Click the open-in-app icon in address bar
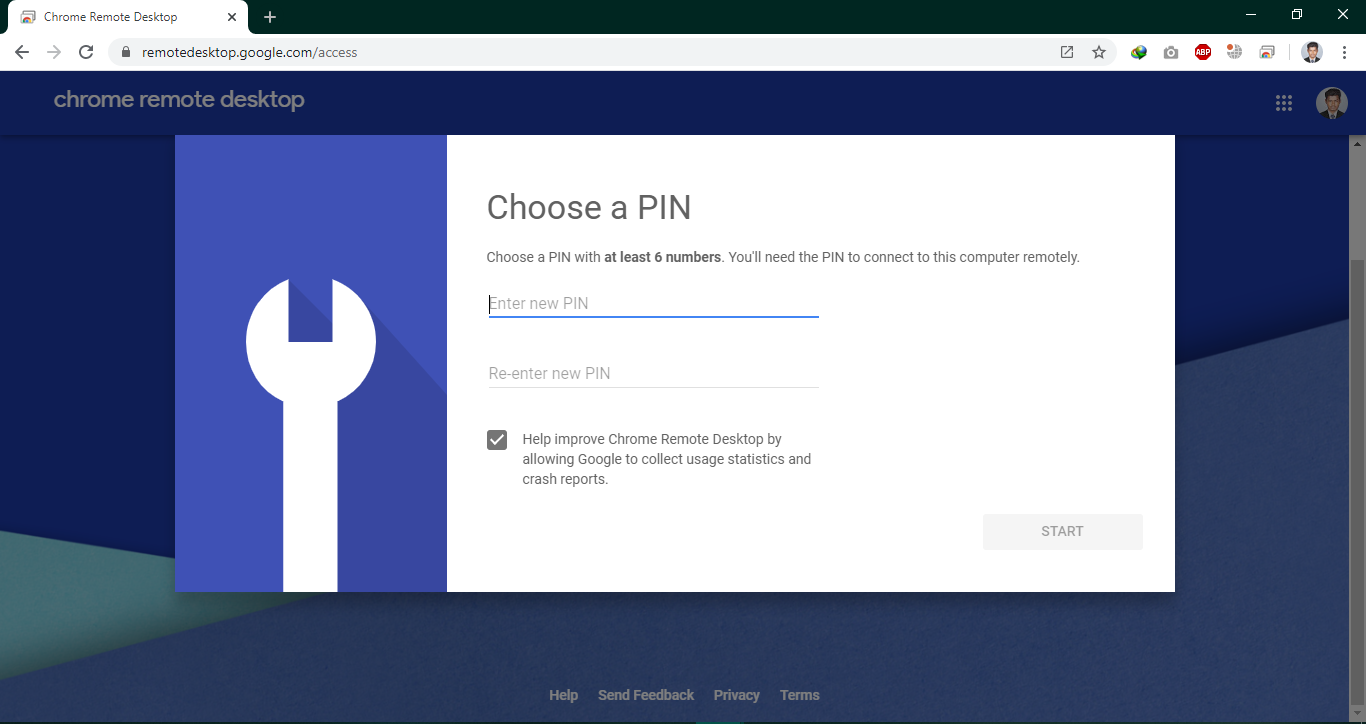1366x724 pixels. point(1067,52)
